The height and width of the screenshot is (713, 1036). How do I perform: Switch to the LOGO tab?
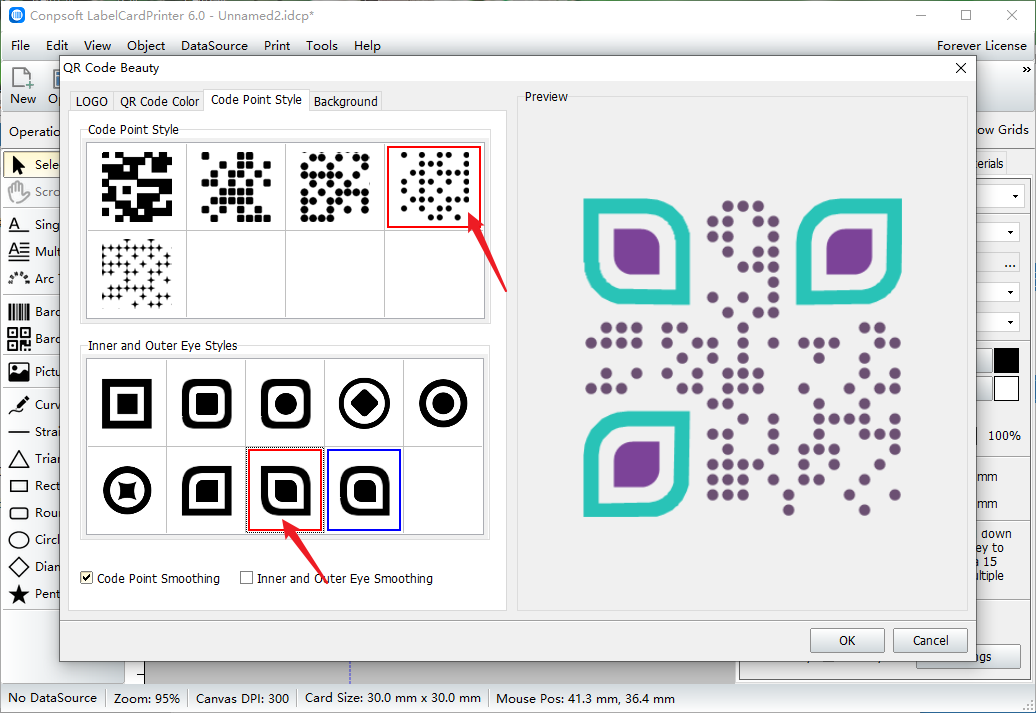click(92, 101)
